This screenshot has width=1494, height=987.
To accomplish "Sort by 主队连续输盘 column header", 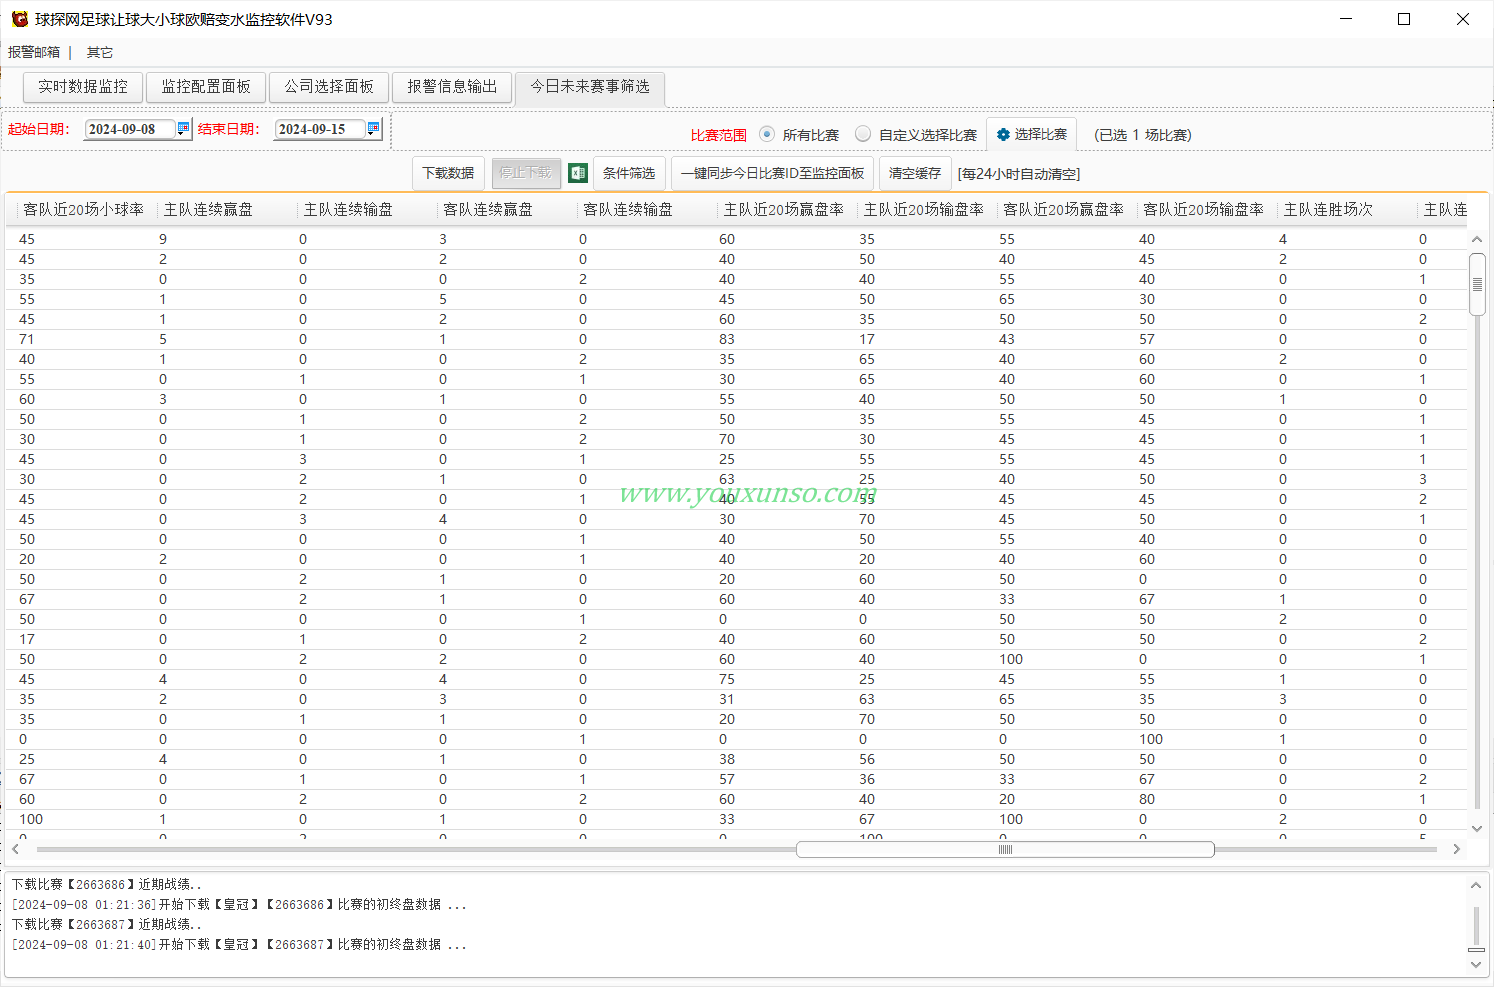I will [368, 209].
